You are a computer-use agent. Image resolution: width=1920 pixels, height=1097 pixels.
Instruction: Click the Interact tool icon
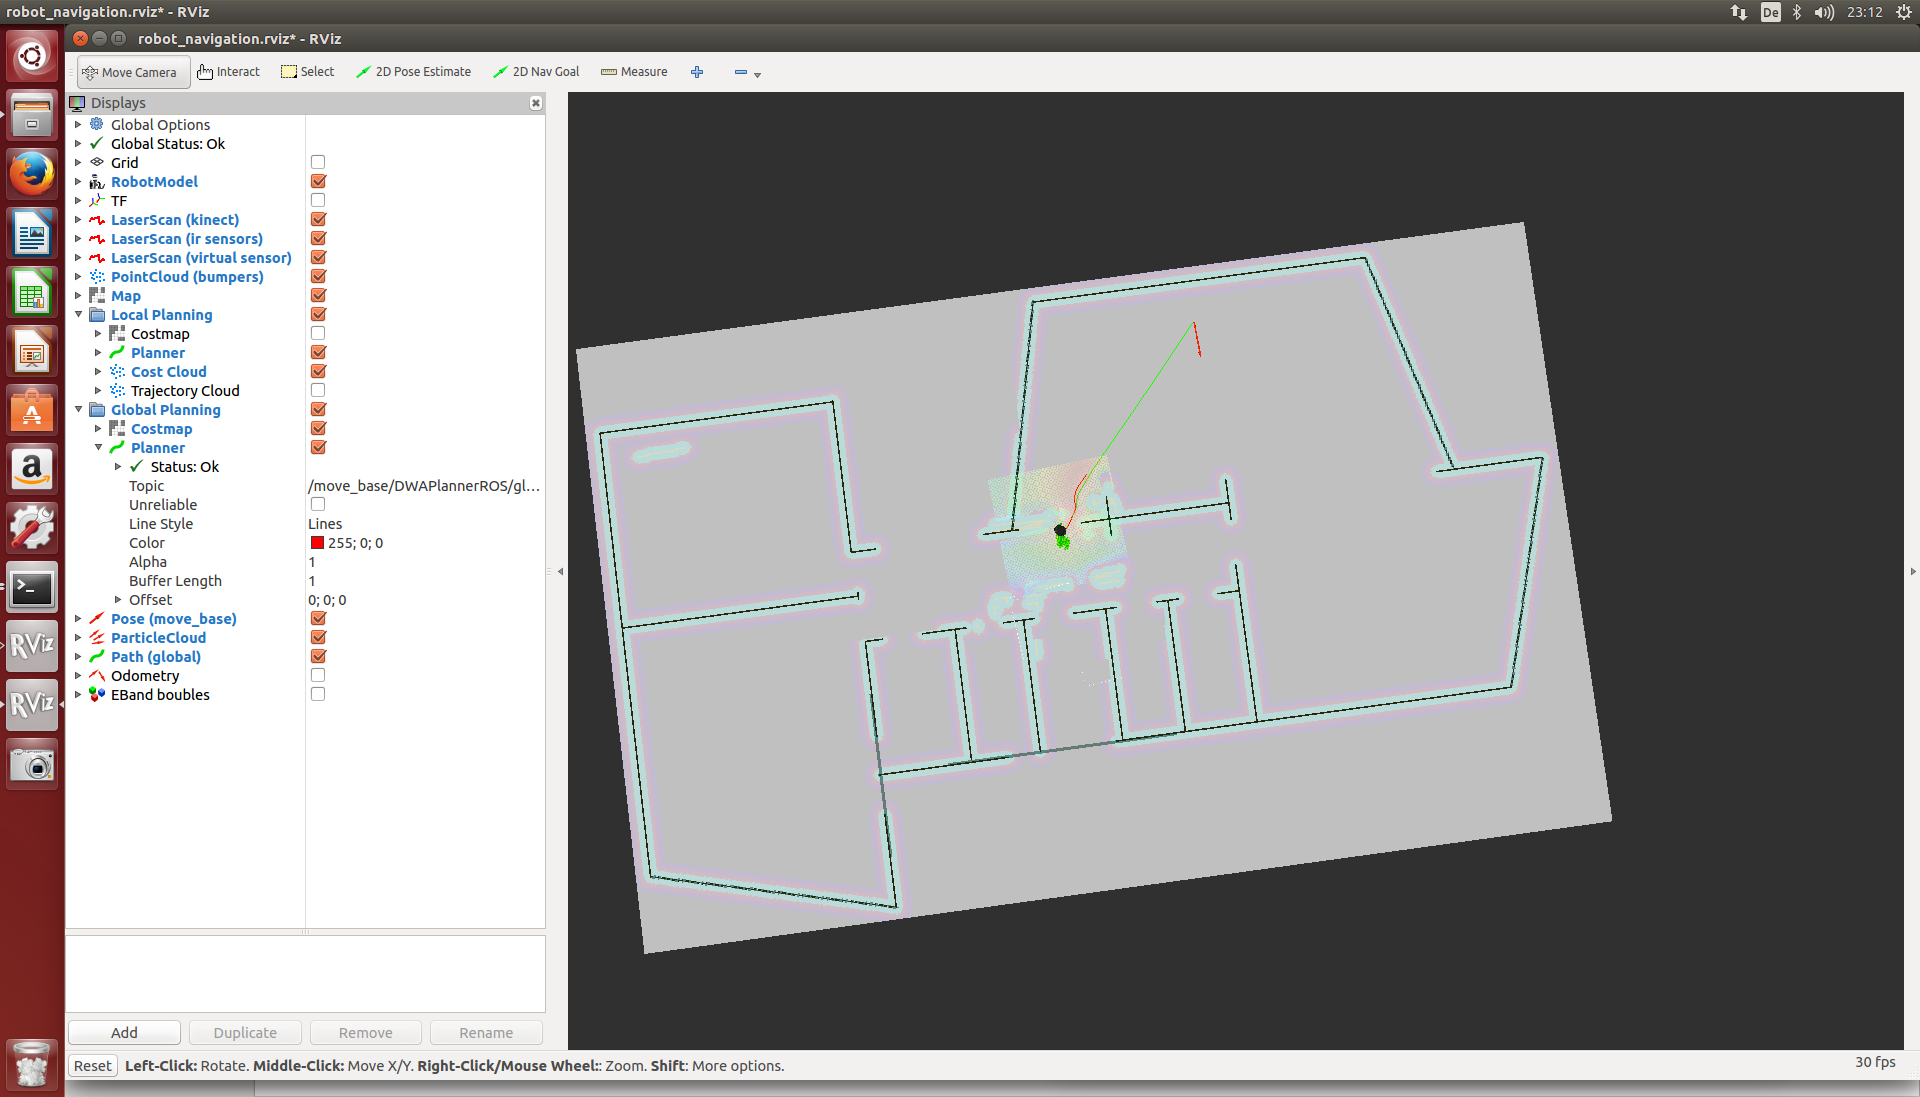(205, 72)
